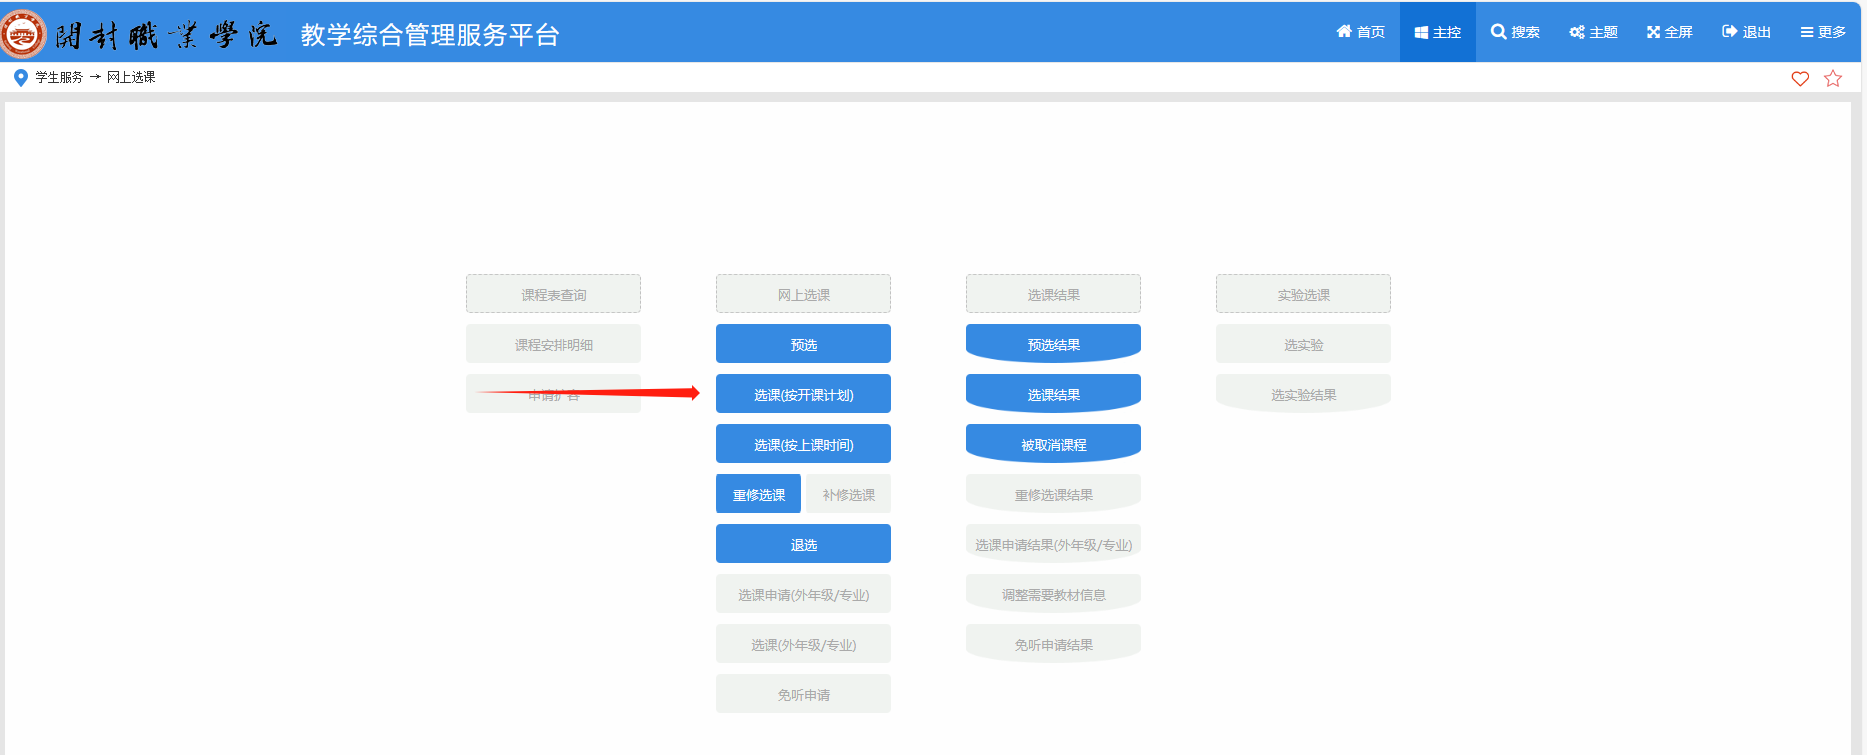Log out using the 退出 icon
This screenshot has width=1867, height=755.
(x=1729, y=32)
